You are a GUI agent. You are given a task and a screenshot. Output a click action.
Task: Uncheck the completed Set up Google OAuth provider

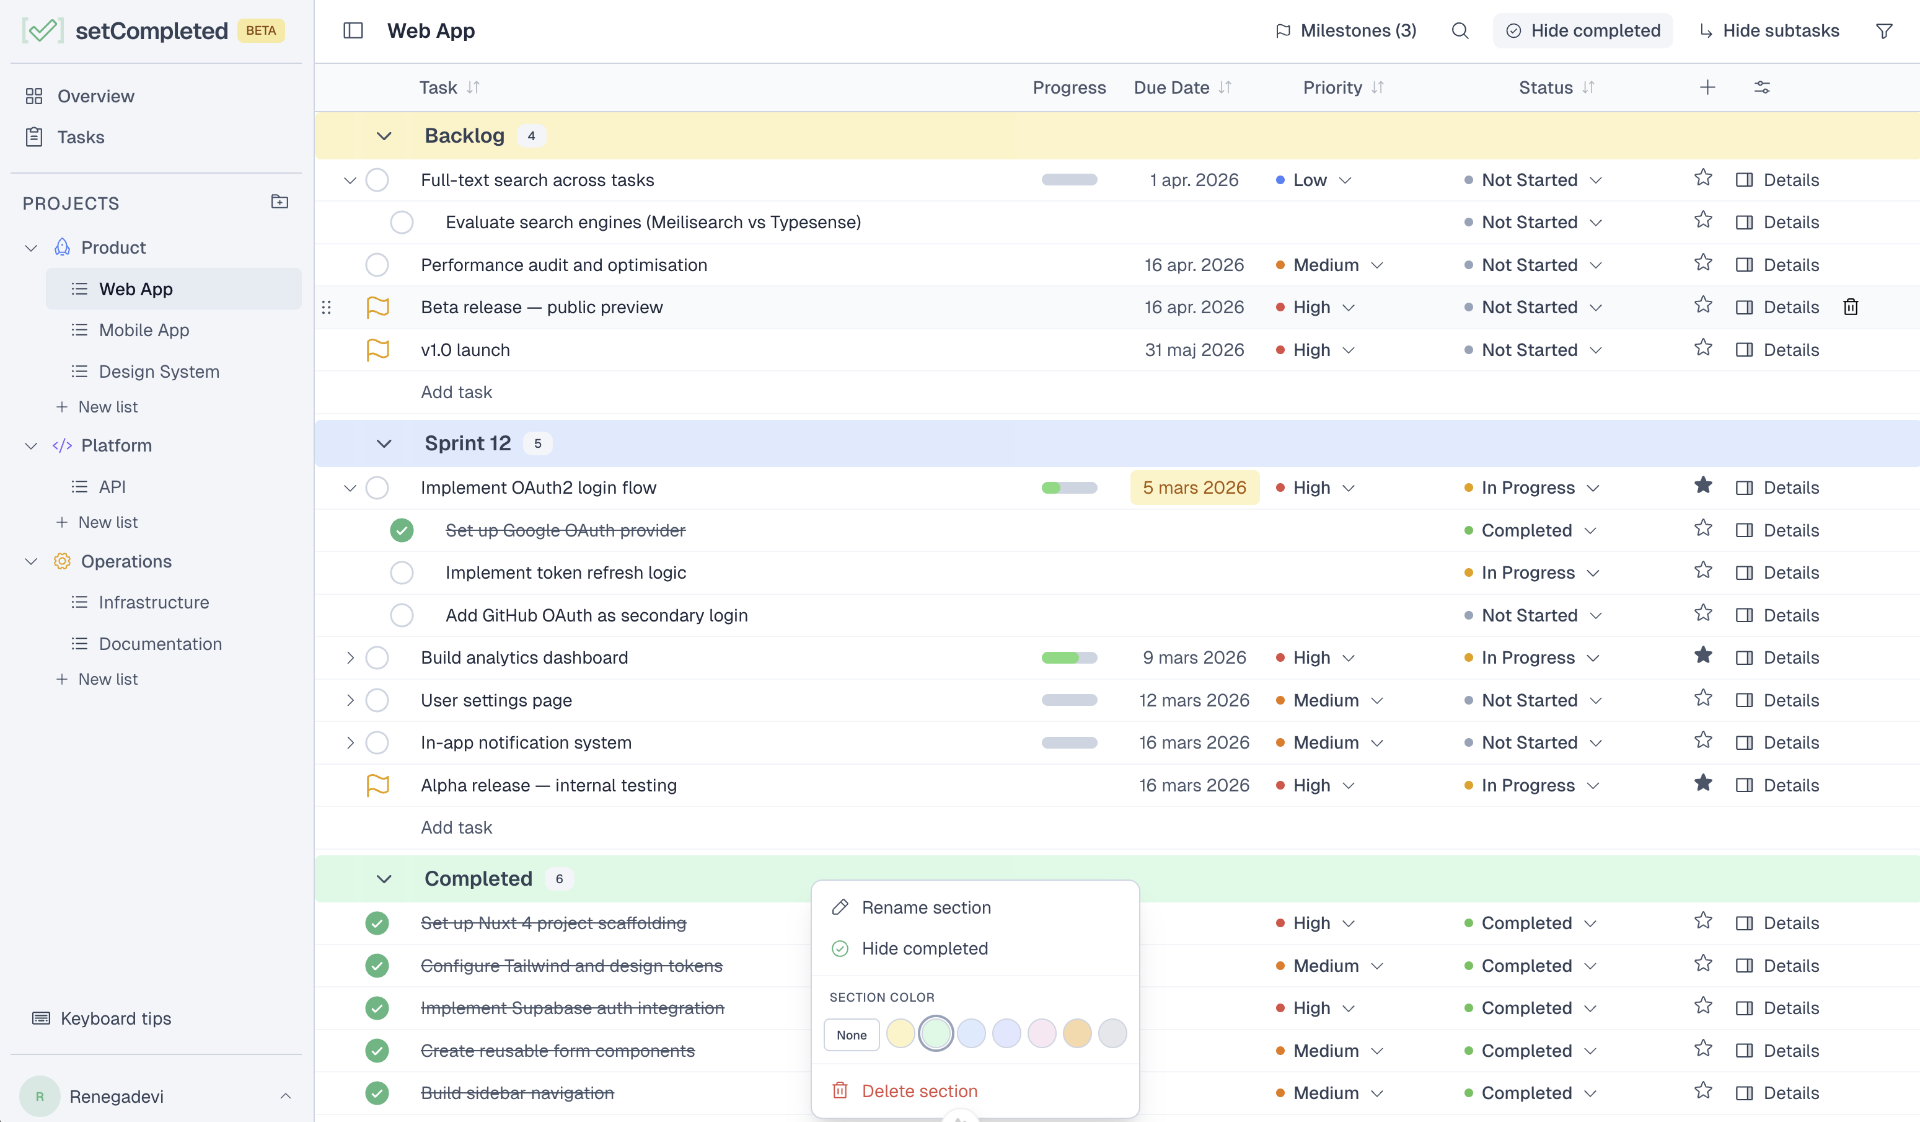coord(402,530)
